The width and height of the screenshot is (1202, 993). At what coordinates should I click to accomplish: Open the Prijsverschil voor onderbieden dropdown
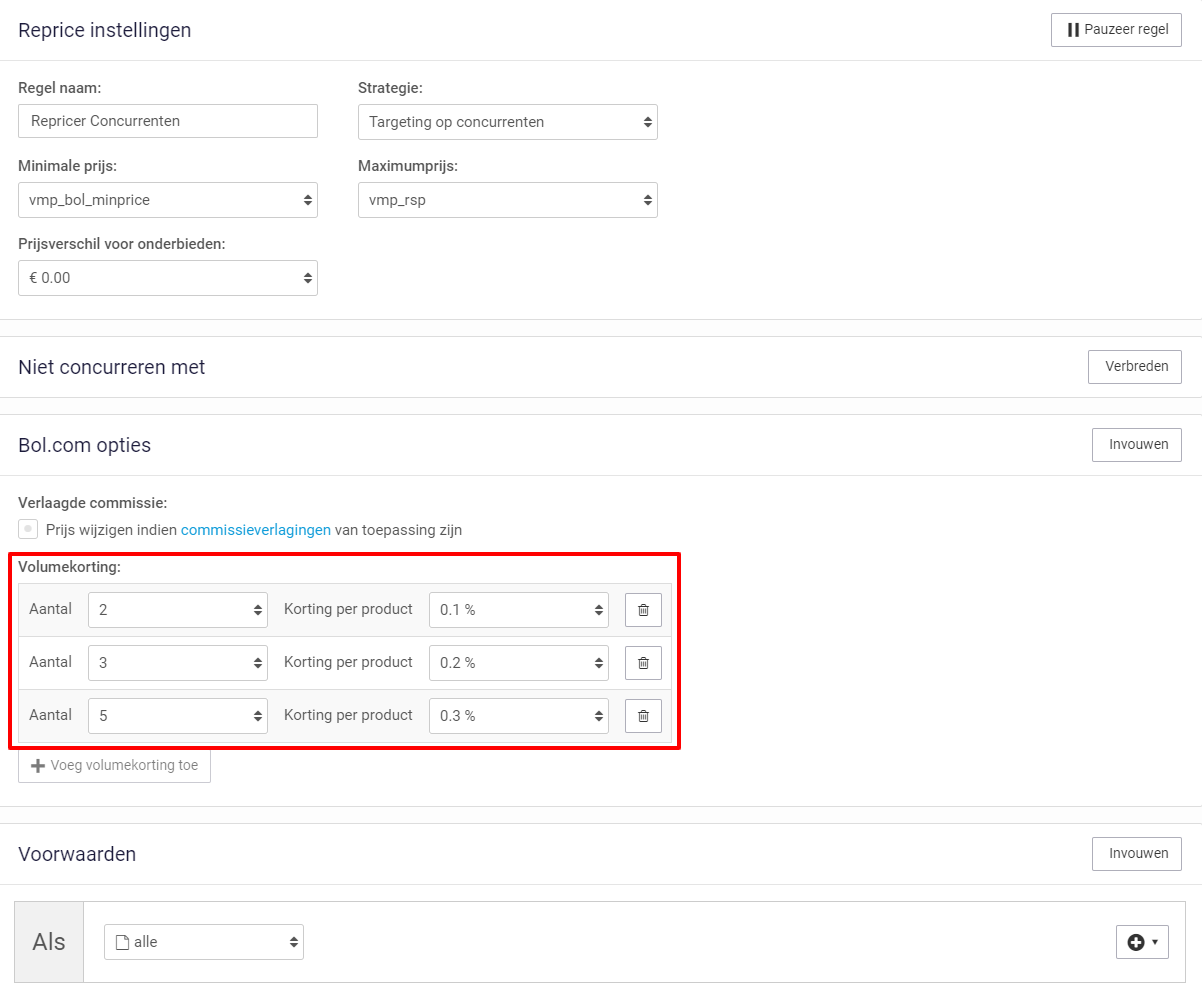tap(168, 278)
